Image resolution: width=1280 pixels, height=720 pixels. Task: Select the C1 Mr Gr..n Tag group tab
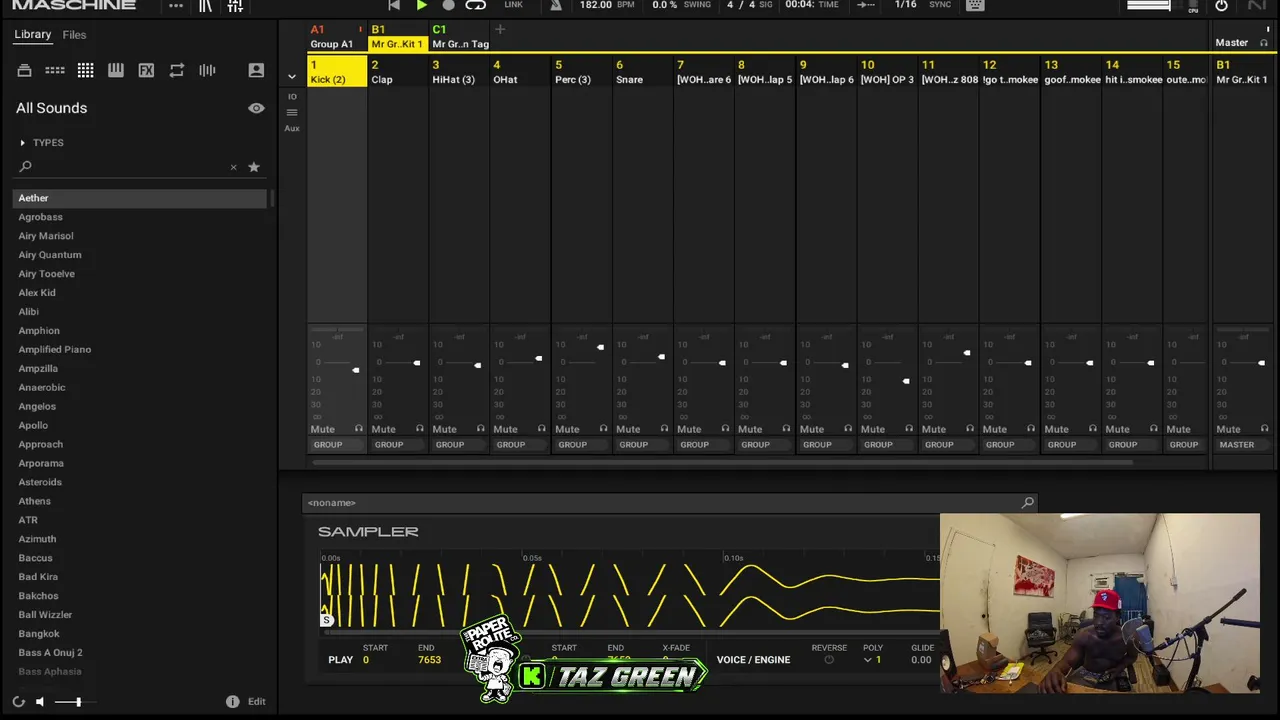[460, 37]
